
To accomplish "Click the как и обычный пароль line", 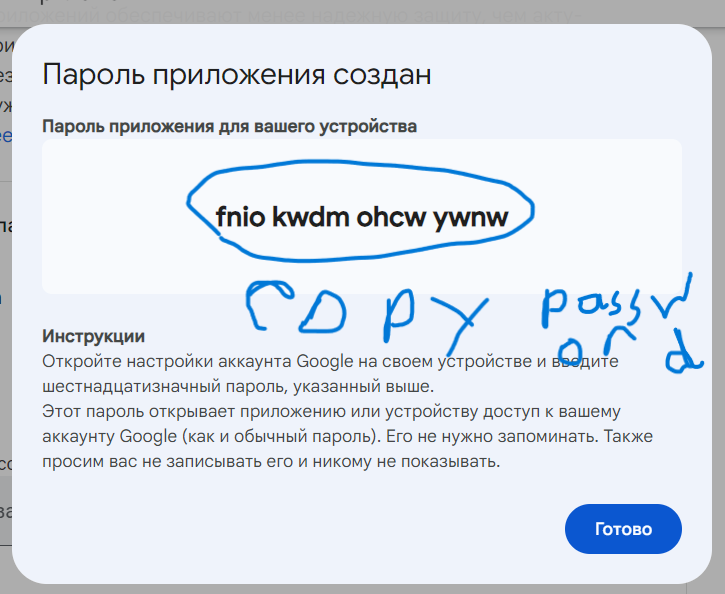I will point(347,436).
